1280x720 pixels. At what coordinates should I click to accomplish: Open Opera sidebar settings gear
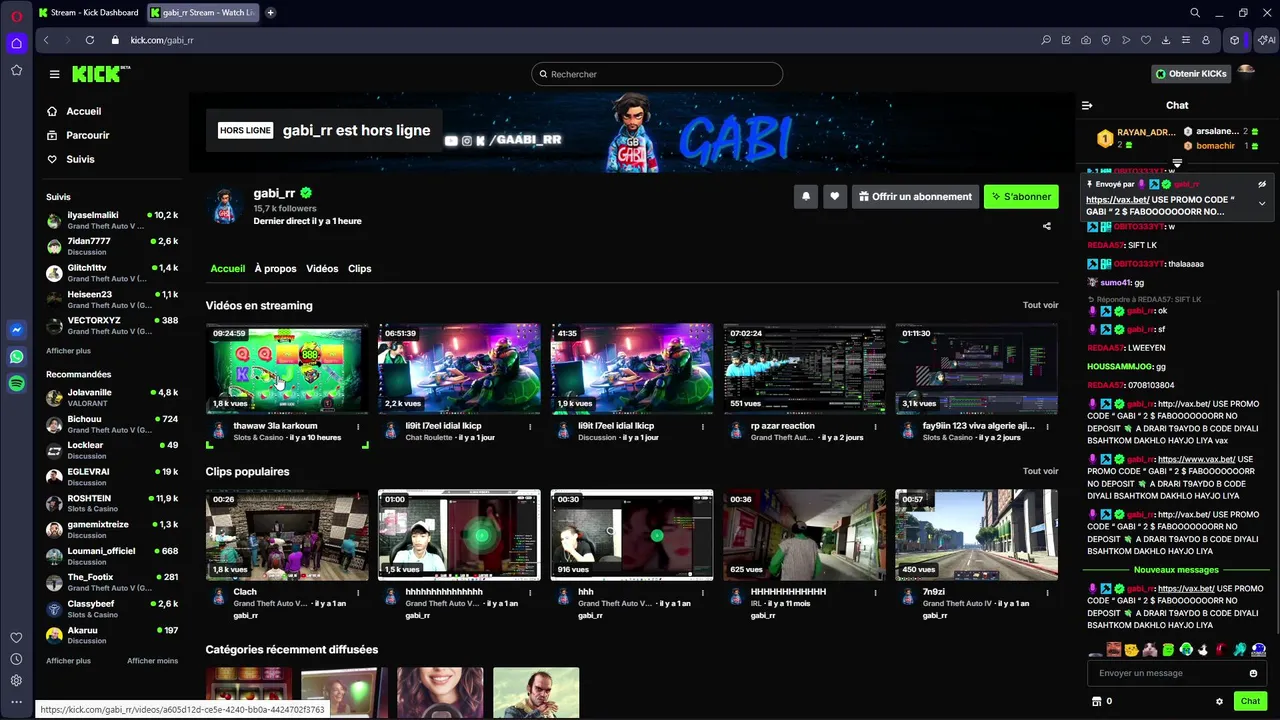(16, 680)
